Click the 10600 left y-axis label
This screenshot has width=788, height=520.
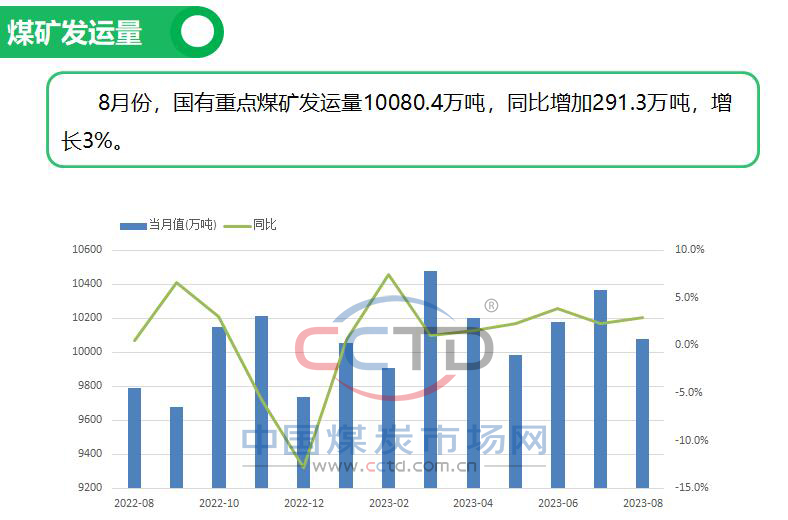(x=88, y=250)
